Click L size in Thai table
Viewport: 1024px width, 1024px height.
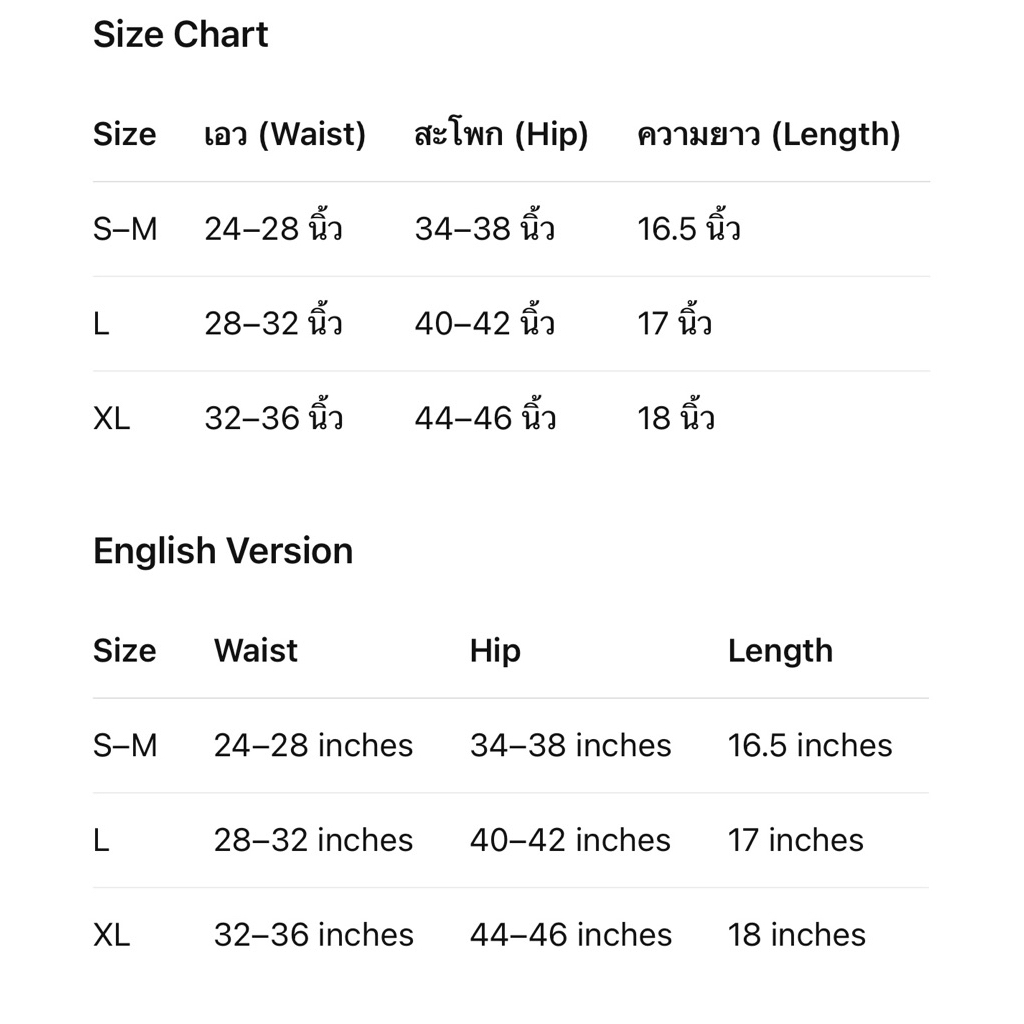pos(101,324)
